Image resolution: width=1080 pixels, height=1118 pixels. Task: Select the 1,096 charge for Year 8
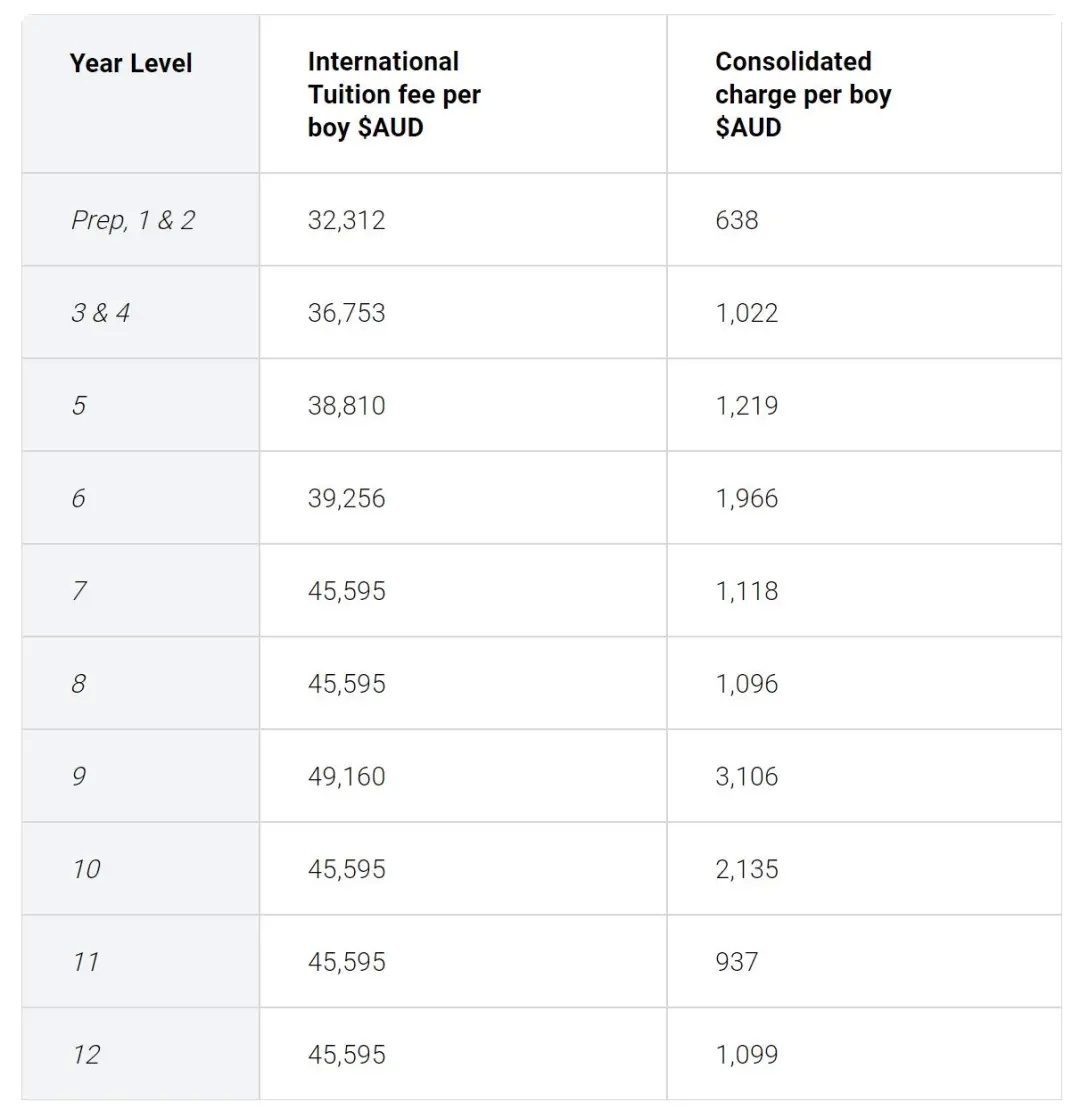(747, 684)
